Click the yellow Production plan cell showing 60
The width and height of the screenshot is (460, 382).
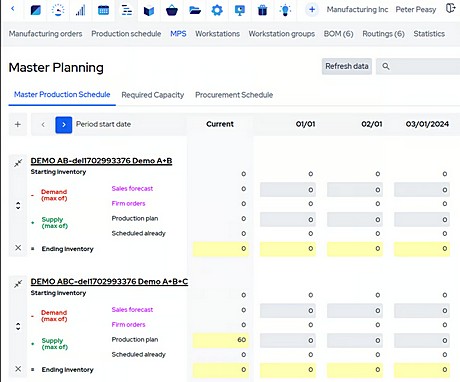pyautogui.click(x=221, y=340)
